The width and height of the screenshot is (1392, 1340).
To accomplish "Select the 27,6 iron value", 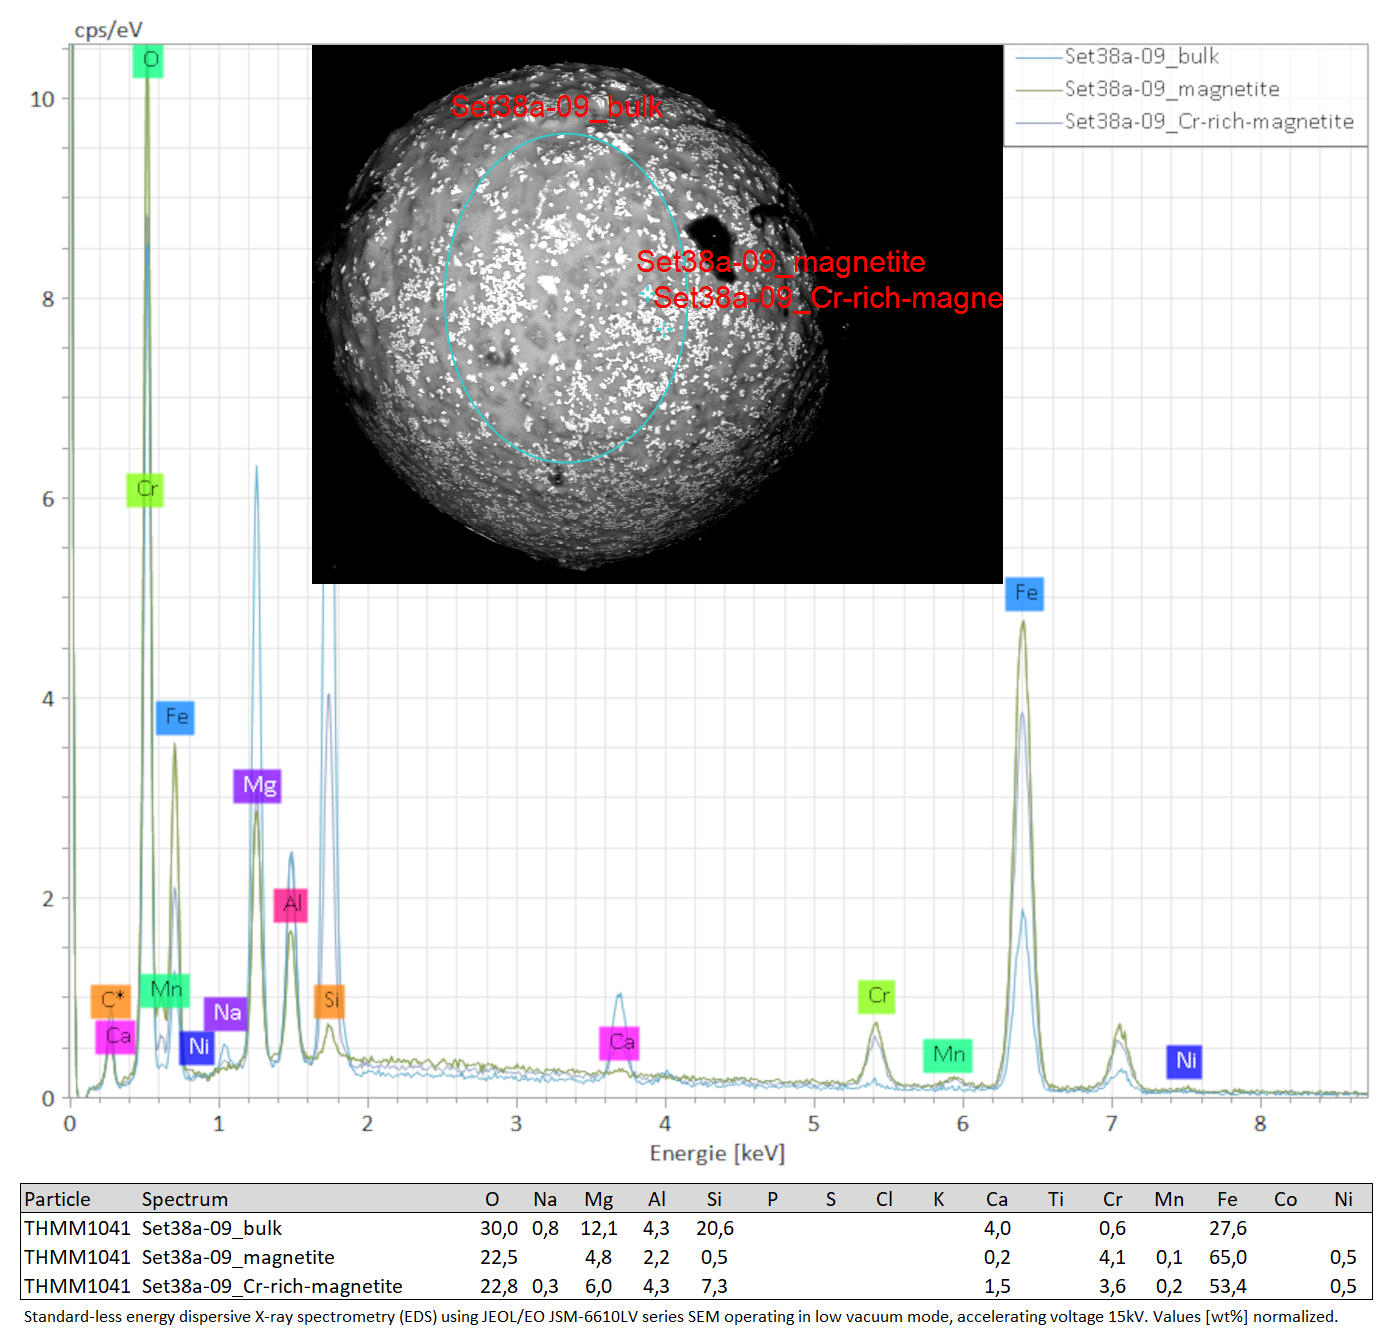I will (x=1228, y=1228).
